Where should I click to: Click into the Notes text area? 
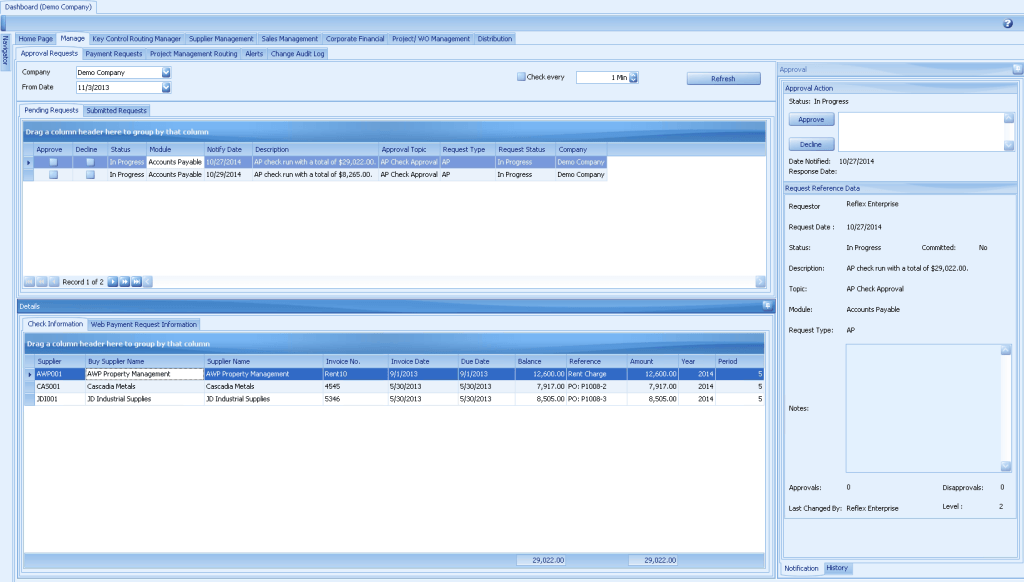pyautogui.click(x=923, y=408)
